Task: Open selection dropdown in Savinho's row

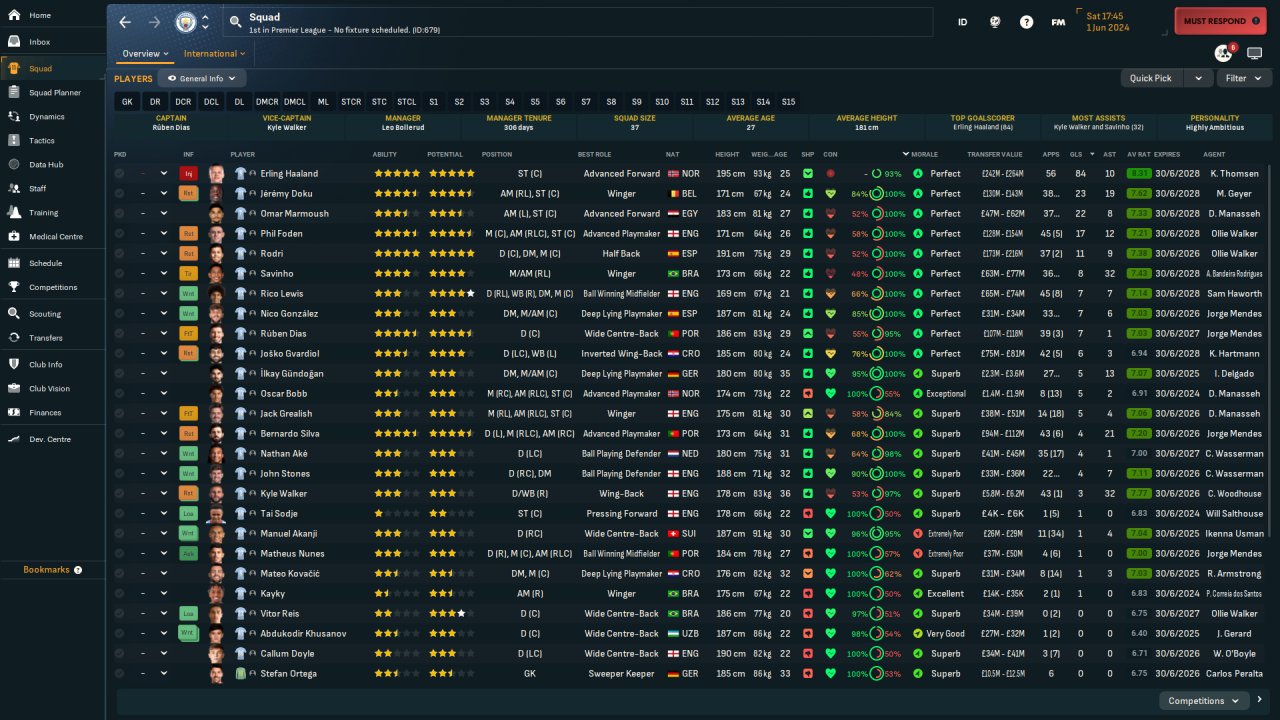Action: coord(164,273)
